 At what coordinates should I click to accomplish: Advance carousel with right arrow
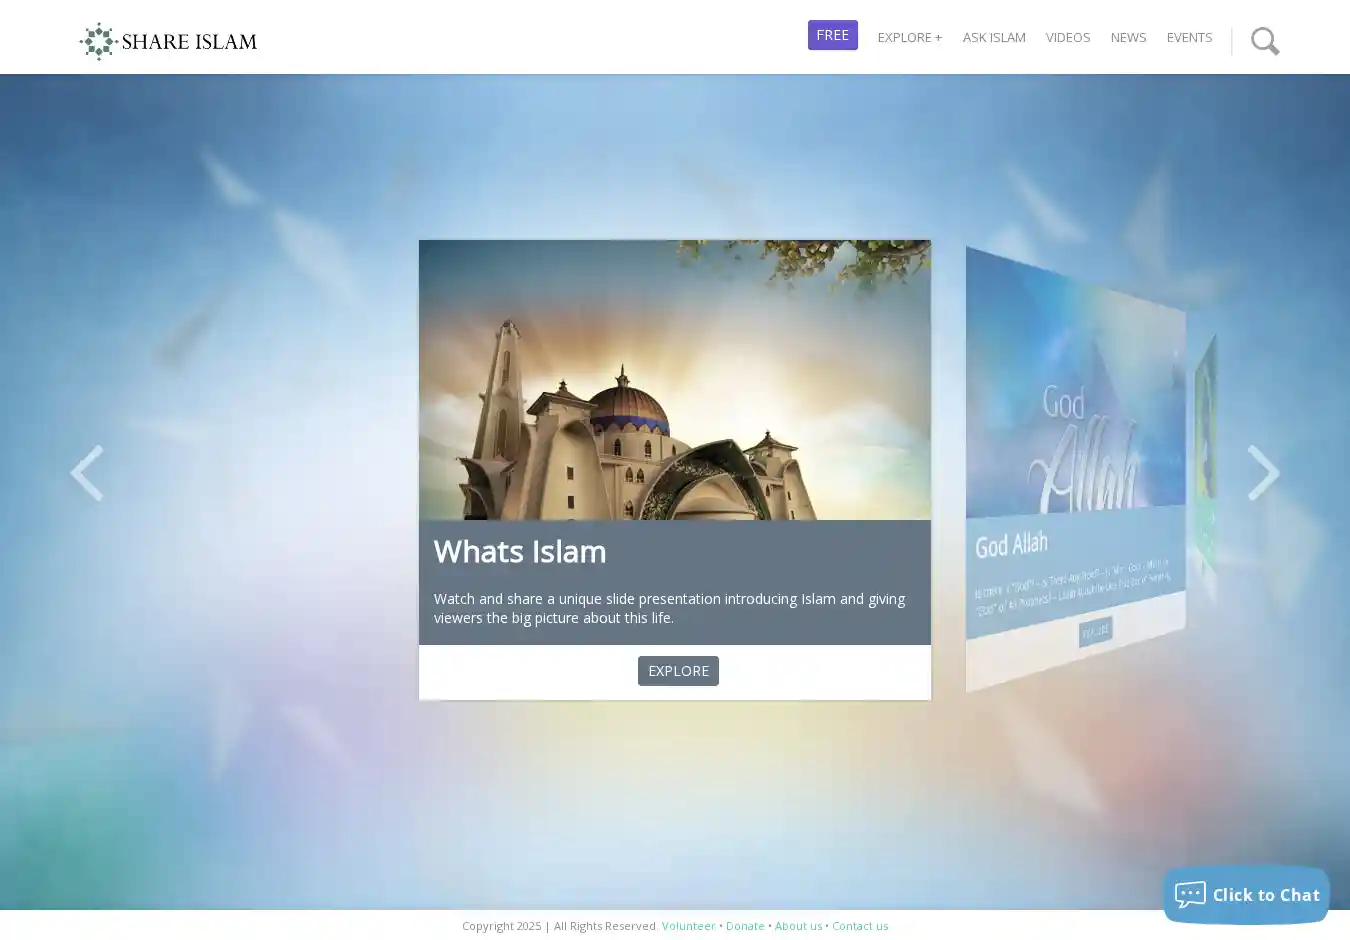tap(1263, 472)
